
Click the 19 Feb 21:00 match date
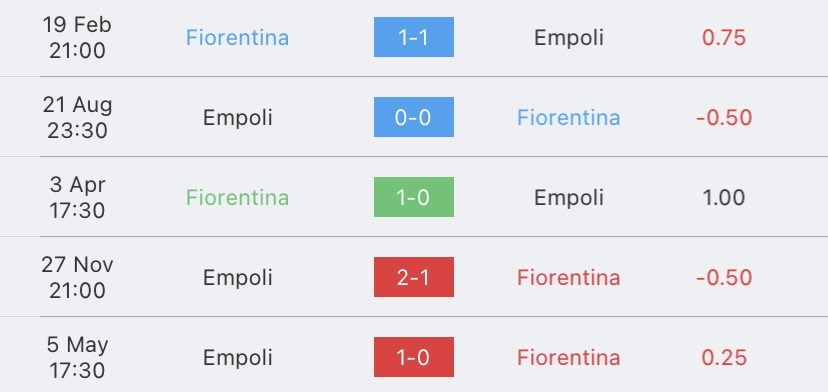tap(77, 38)
